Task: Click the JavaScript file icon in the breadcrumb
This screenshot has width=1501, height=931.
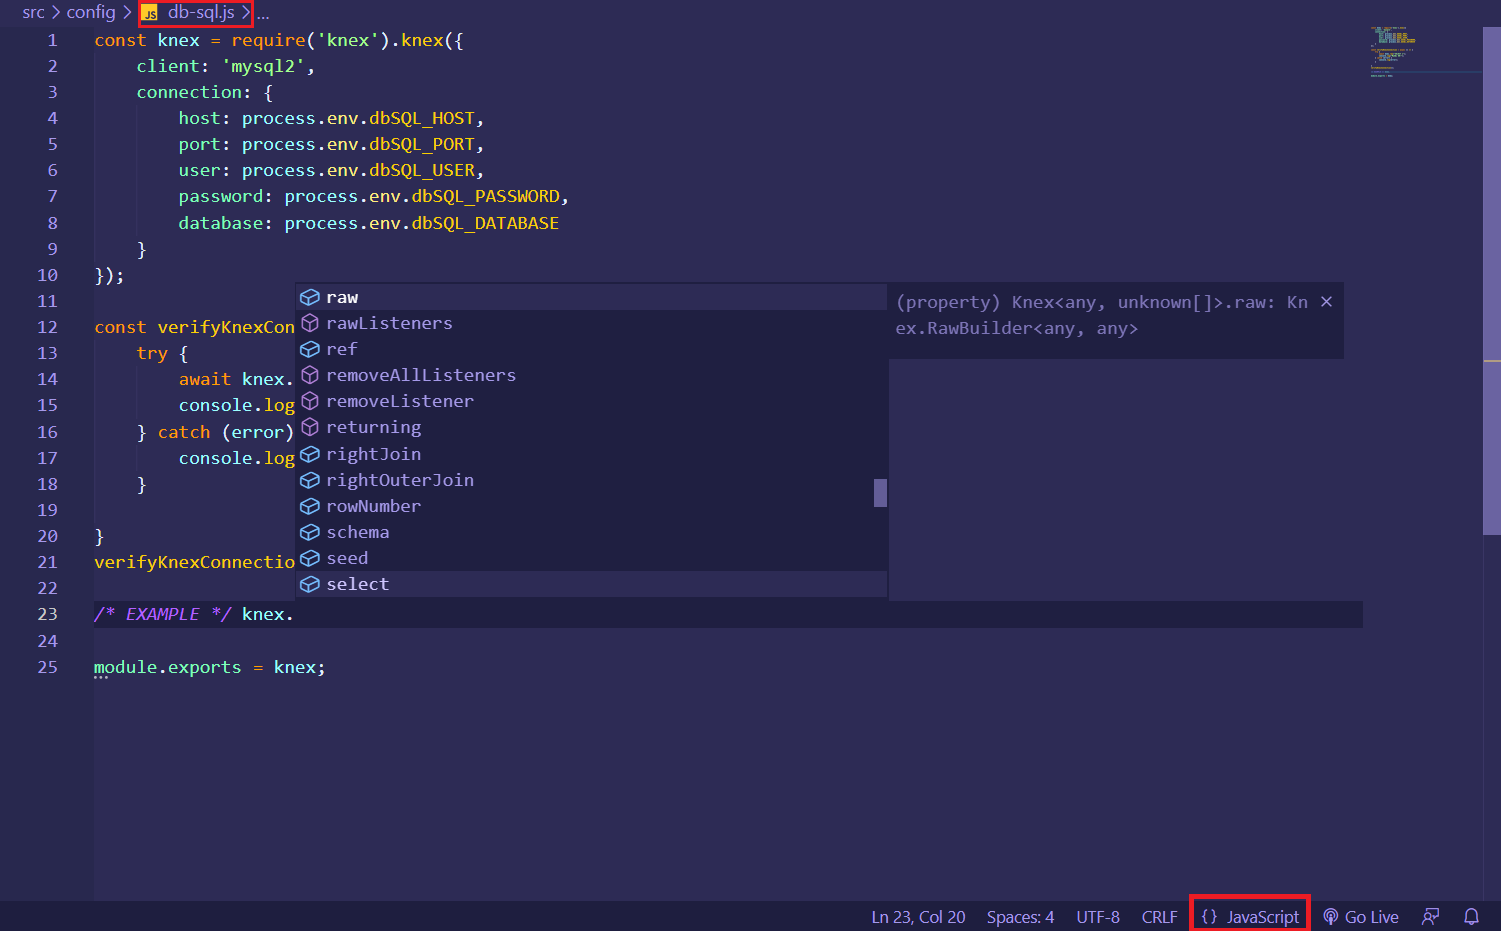Action: [x=149, y=14]
